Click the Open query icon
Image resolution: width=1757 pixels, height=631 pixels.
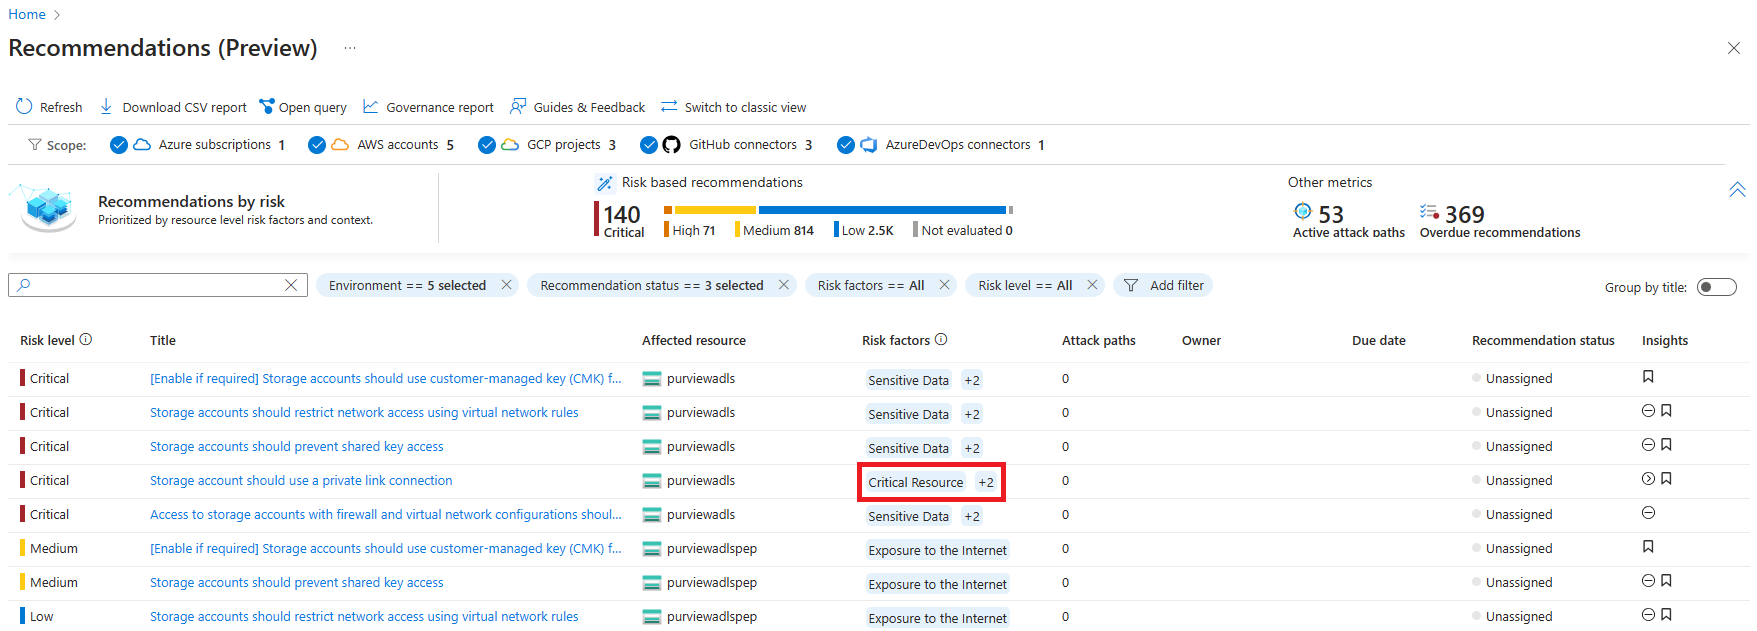tap(267, 107)
